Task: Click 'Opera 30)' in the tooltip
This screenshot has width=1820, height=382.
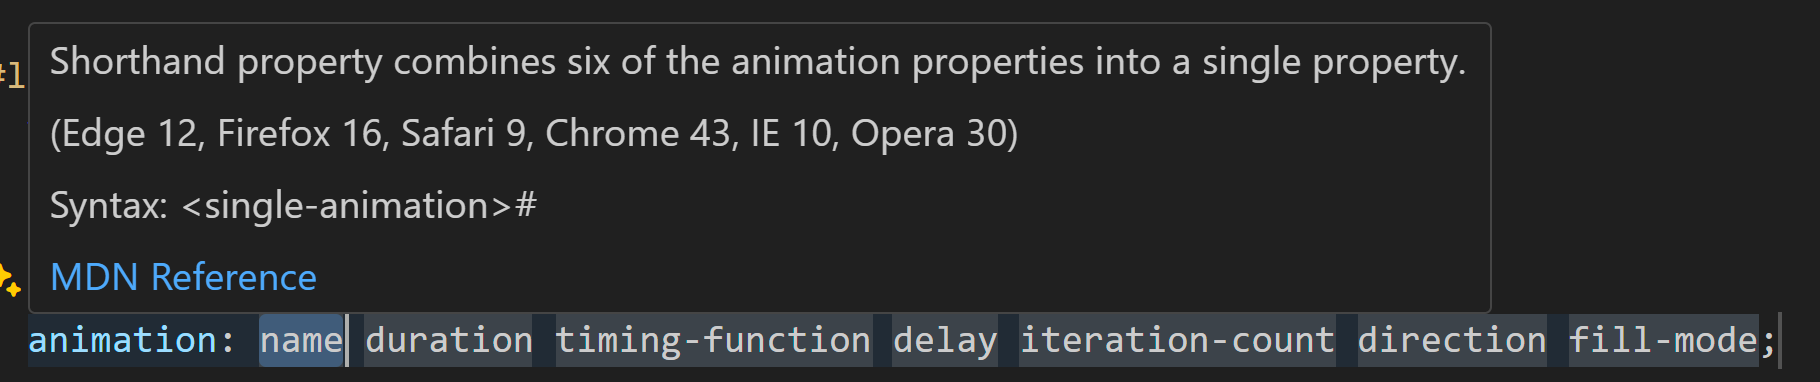Action: [934, 133]
